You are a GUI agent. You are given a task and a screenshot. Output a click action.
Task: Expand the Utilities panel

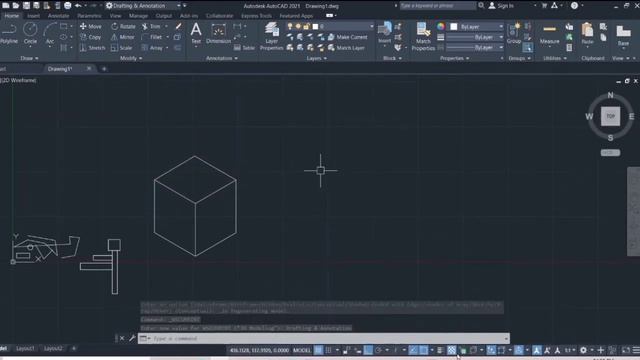tap(555, 58)
